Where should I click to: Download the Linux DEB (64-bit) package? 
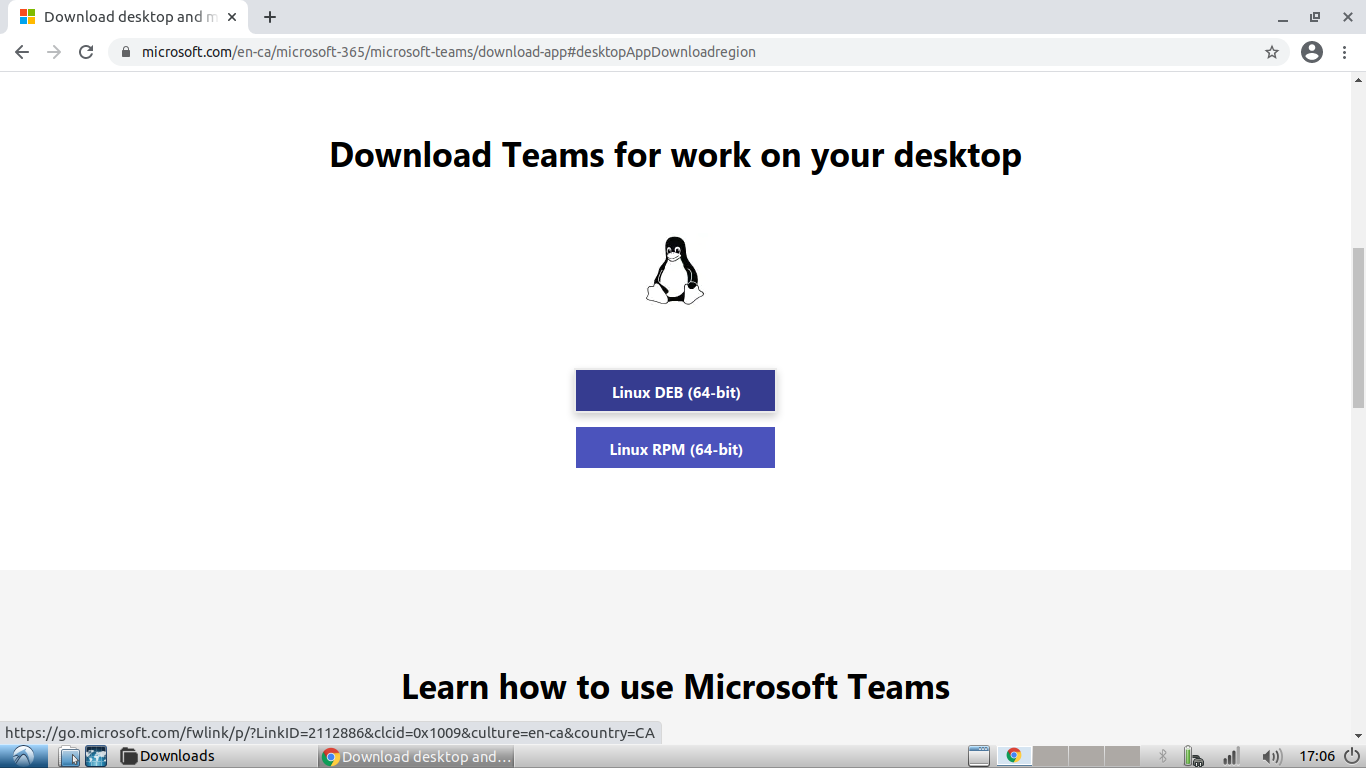click(675, 392)
